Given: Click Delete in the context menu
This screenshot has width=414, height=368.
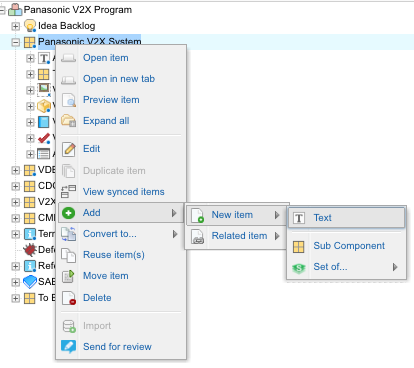Looking at the screenshot, I should click(x=121, y=298).
